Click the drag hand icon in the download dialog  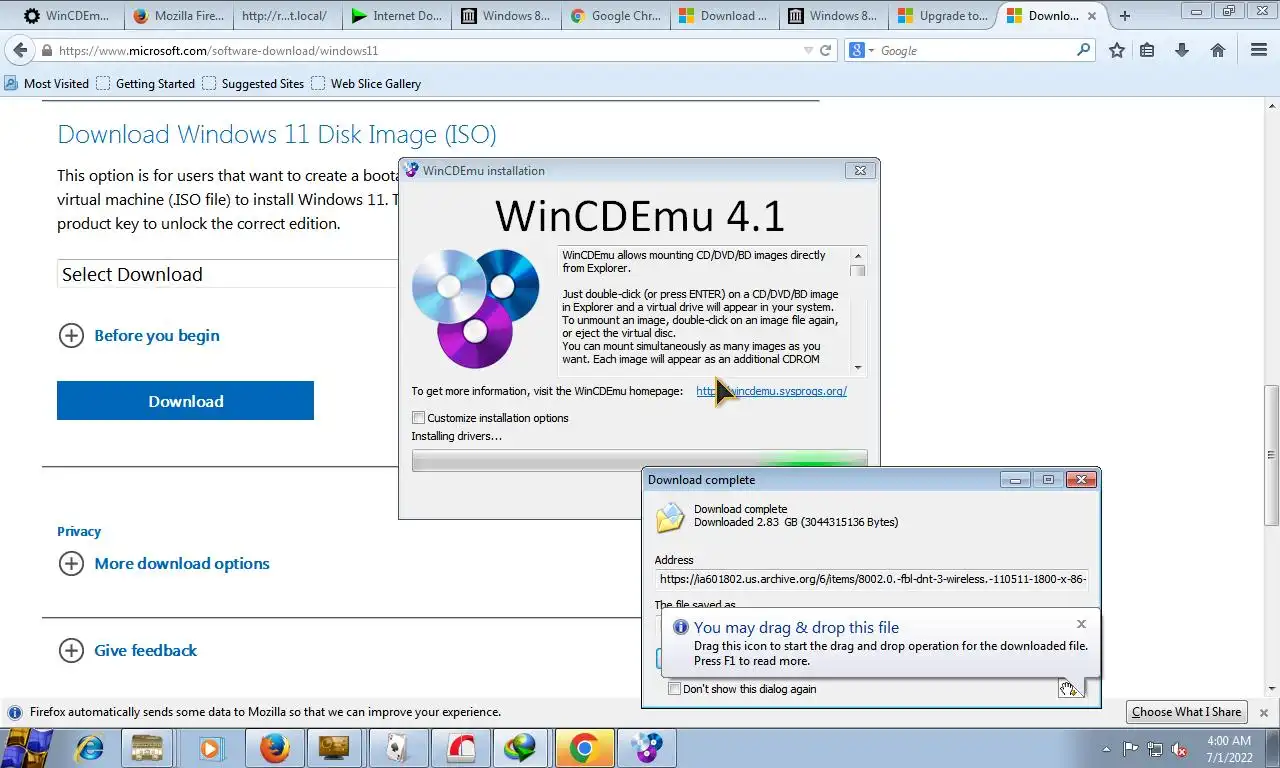(1070, 688)
